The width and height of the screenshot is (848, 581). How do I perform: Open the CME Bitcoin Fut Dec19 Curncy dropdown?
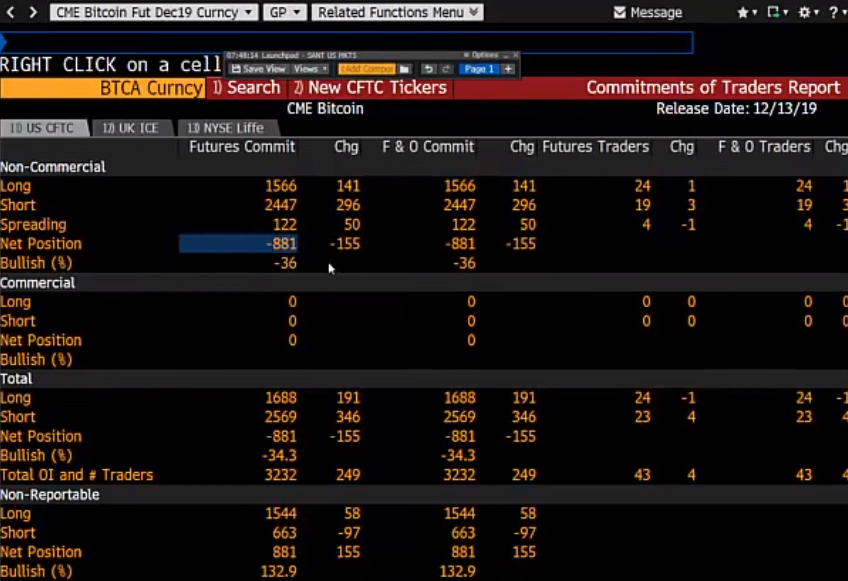pyautogui.click(x=152, y=12)
